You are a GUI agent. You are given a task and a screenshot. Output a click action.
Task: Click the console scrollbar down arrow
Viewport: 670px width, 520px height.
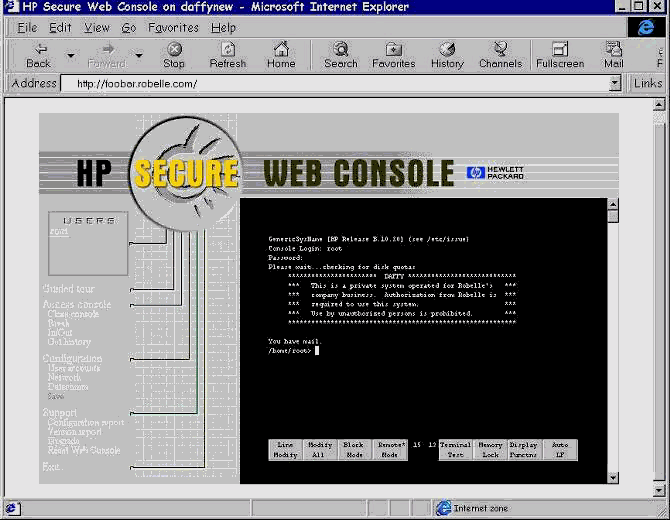click(613, 478)
